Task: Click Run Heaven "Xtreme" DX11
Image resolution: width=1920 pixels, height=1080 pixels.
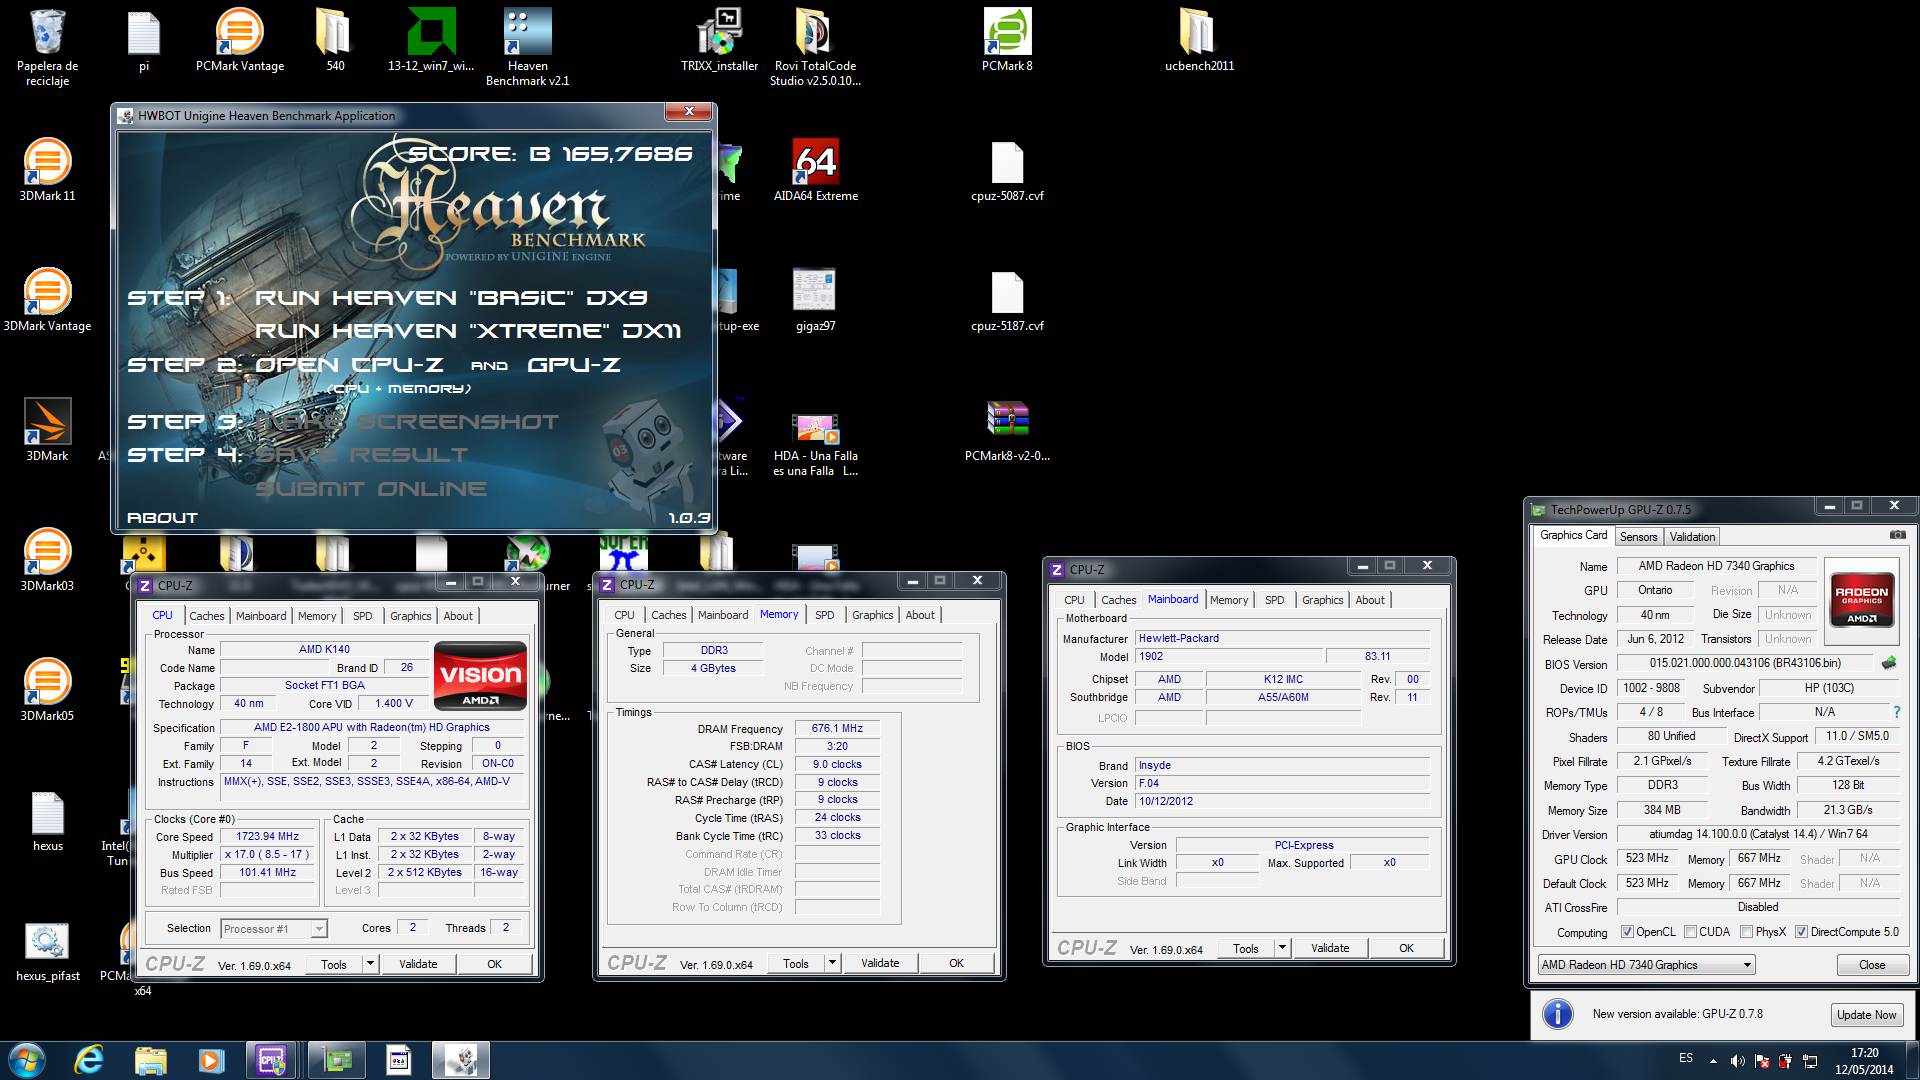Action: [468, 331]
